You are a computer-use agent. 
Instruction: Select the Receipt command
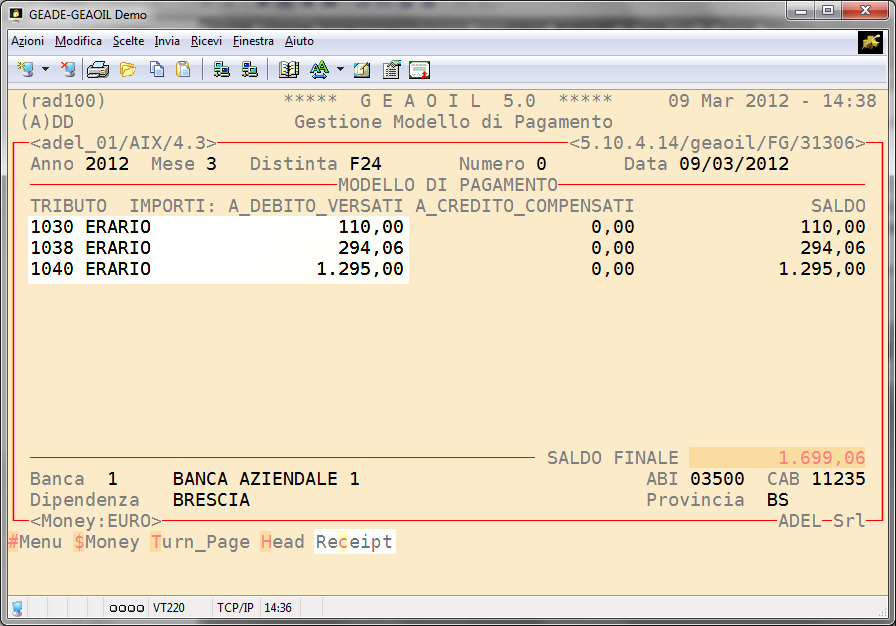click(354, 542)
